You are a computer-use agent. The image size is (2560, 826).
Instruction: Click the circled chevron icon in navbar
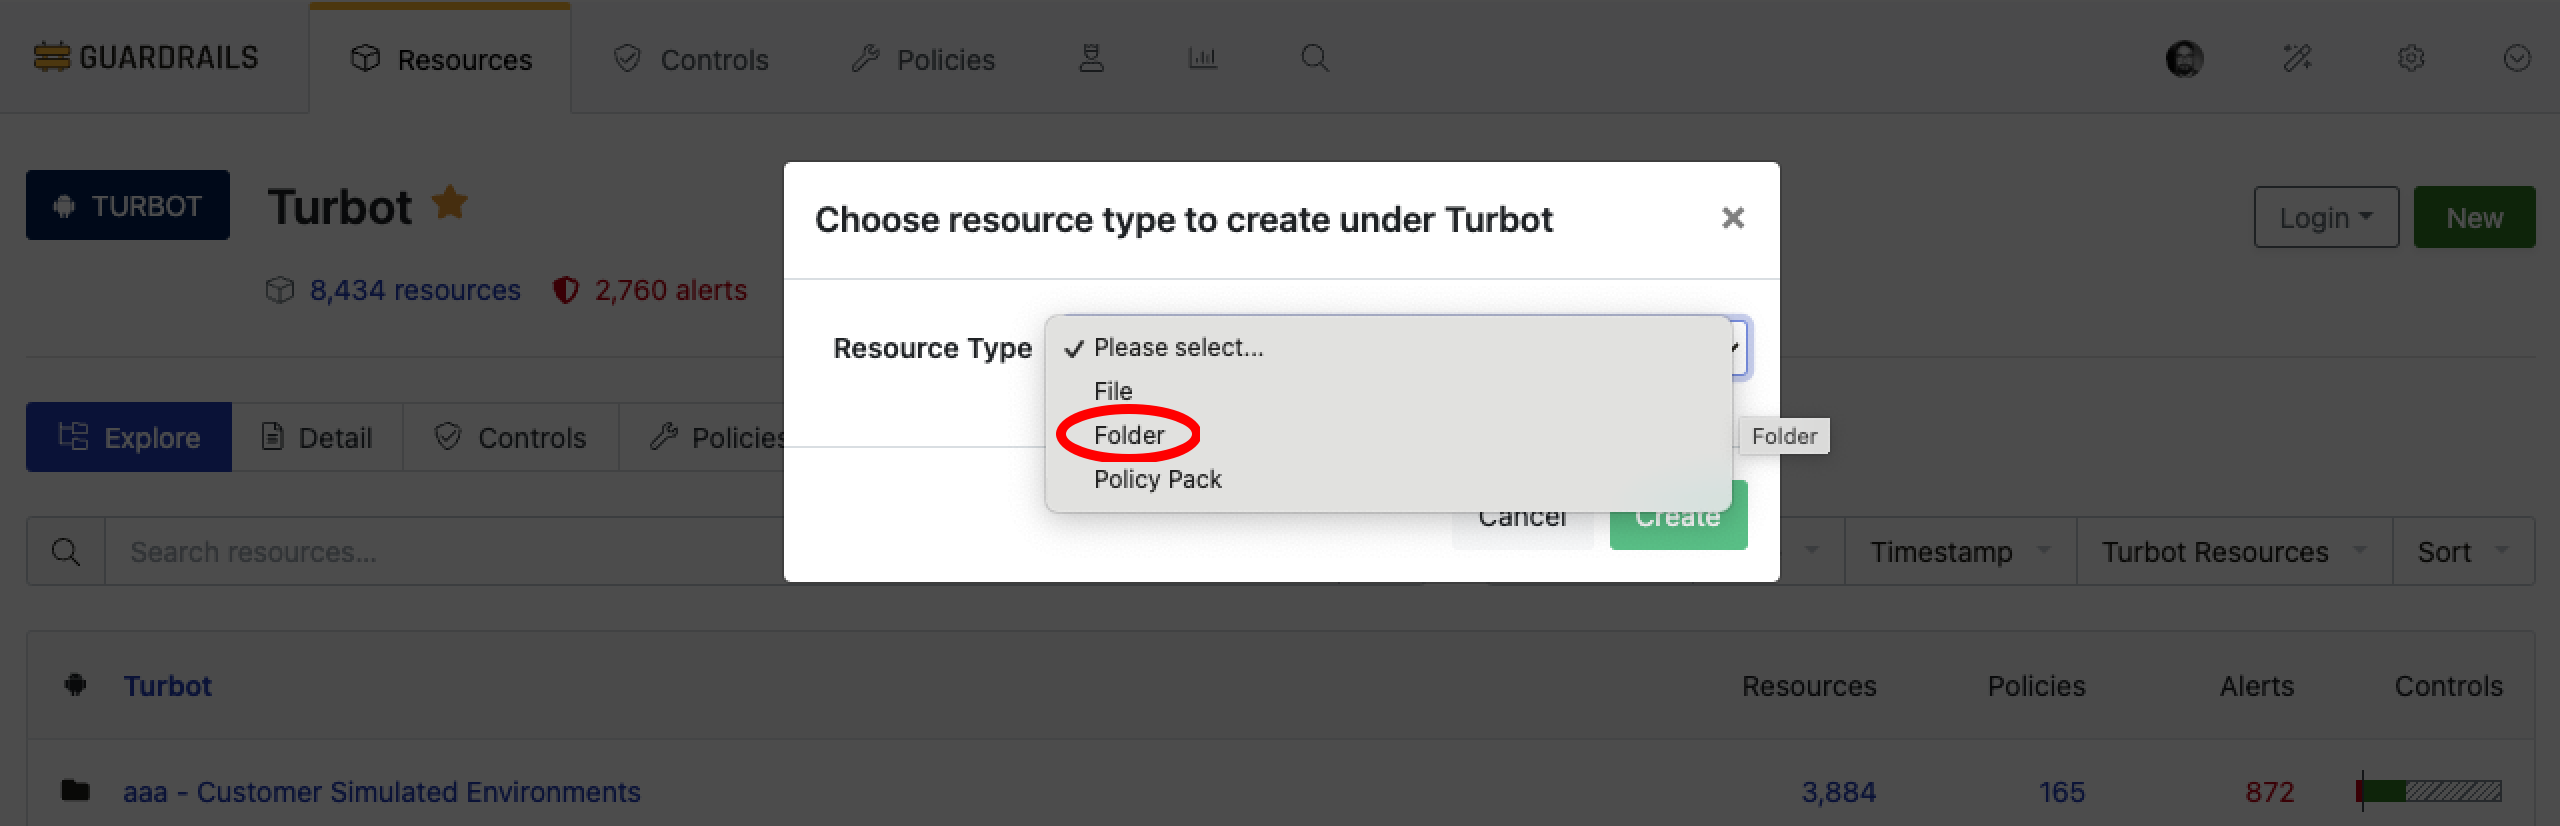(x=2517, y=59)
